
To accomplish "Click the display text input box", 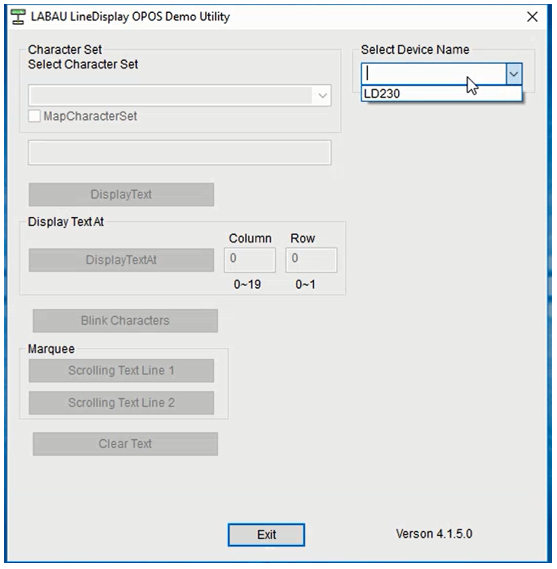I will [180, 153].
